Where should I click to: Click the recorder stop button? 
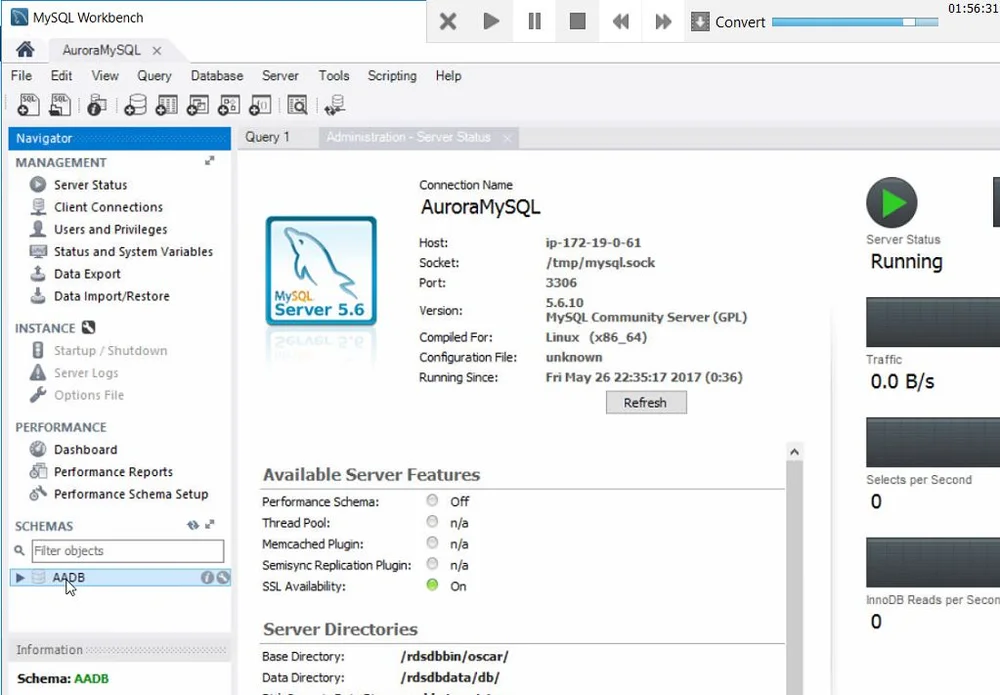(x=577, y=21)
